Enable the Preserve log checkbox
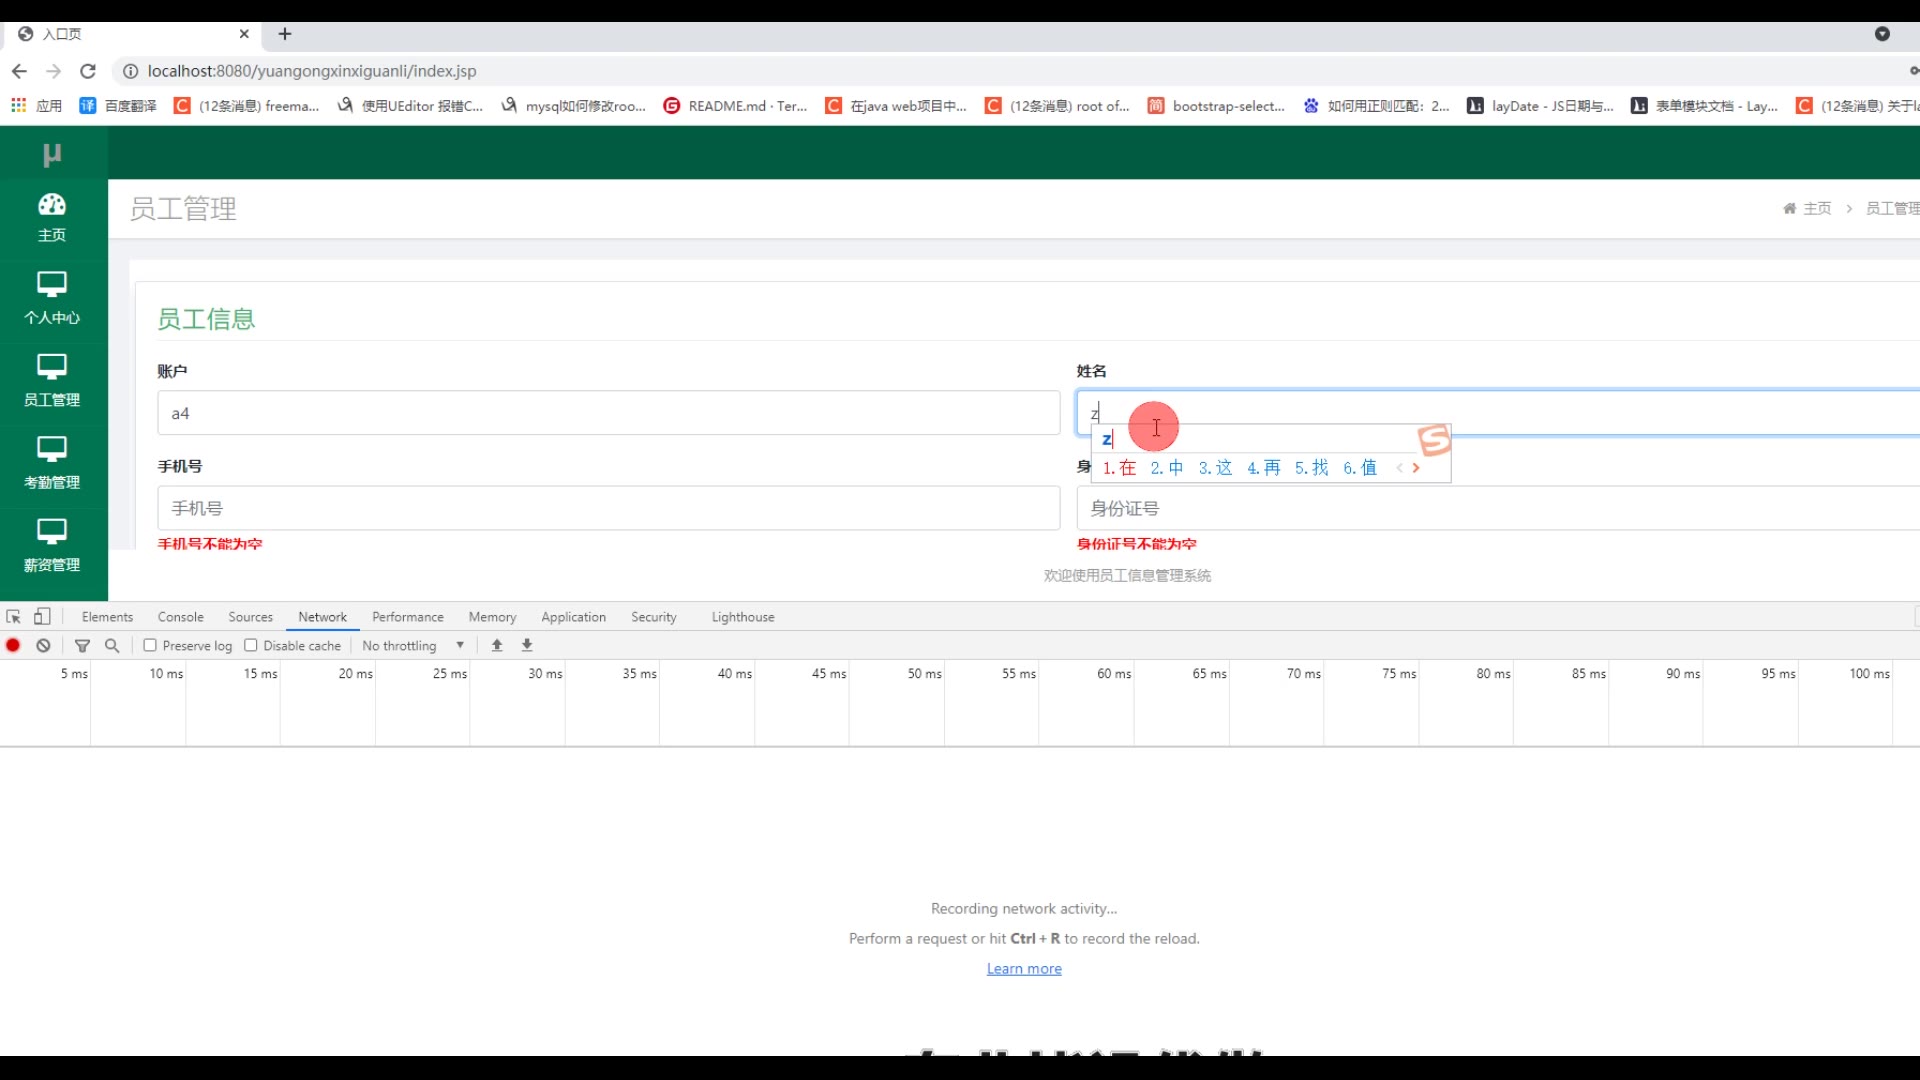Image resolution: width=1920 pixels, height=1080 pixels. [x=150, y=645]
